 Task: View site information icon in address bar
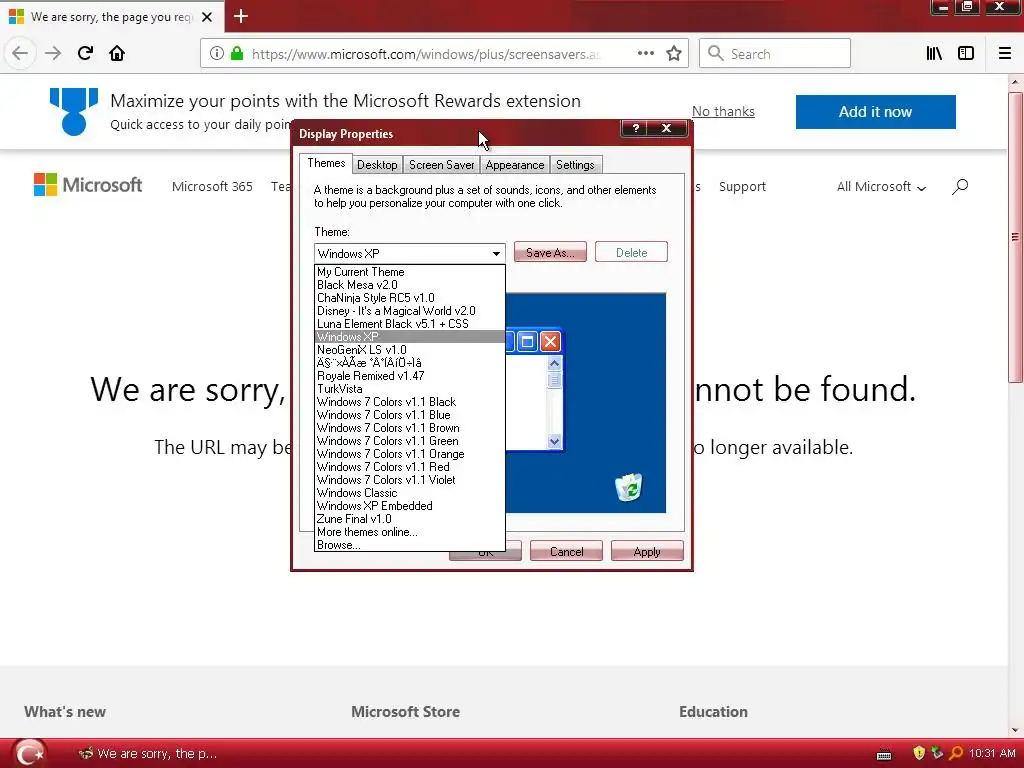coord(217,54)
